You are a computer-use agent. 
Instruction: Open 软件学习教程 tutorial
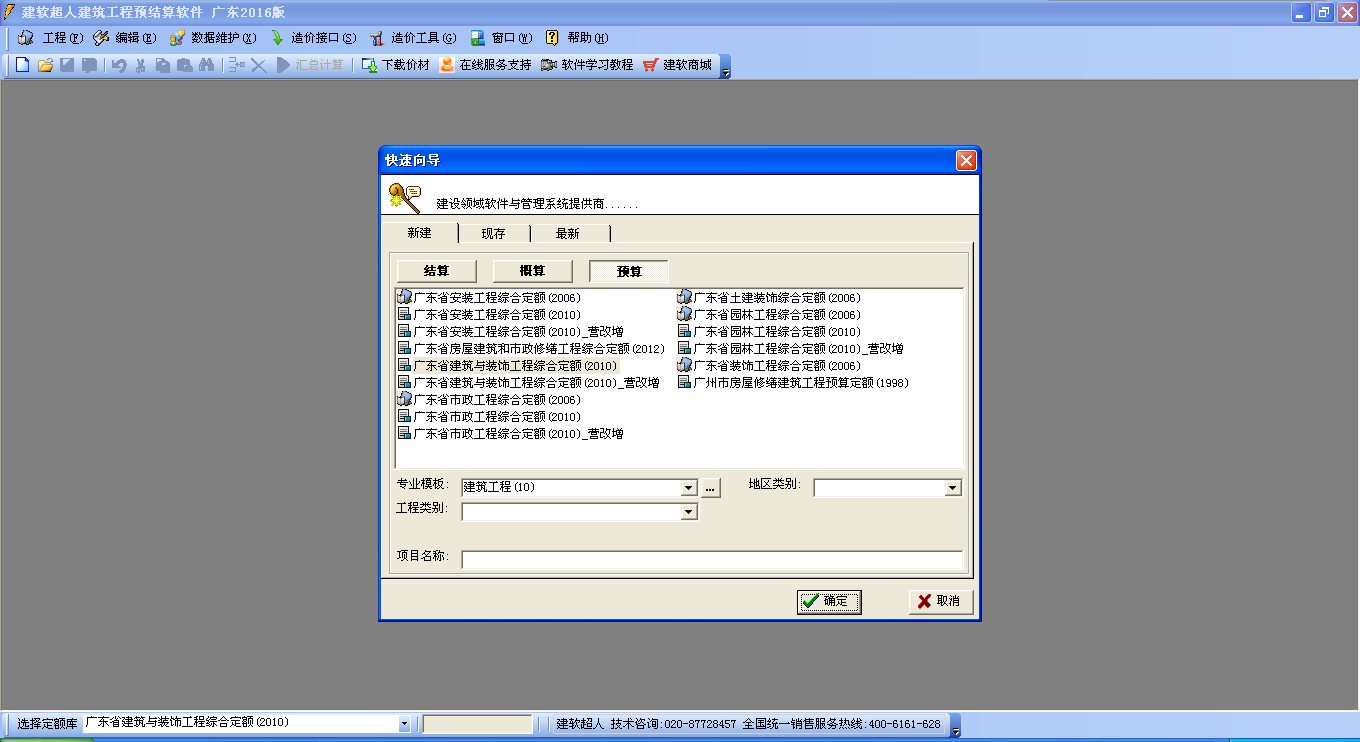pyautogui.click(x=587, y=65)
